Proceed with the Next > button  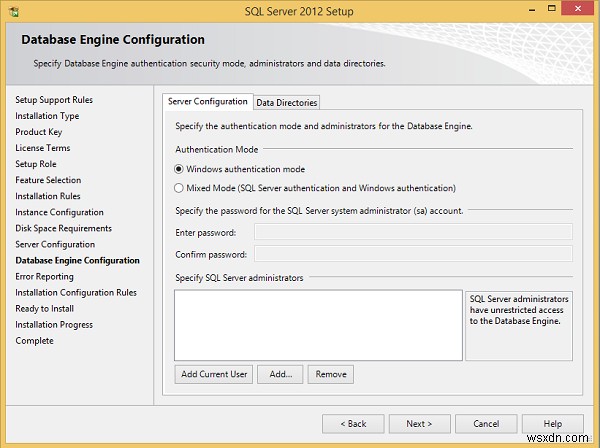419,424
